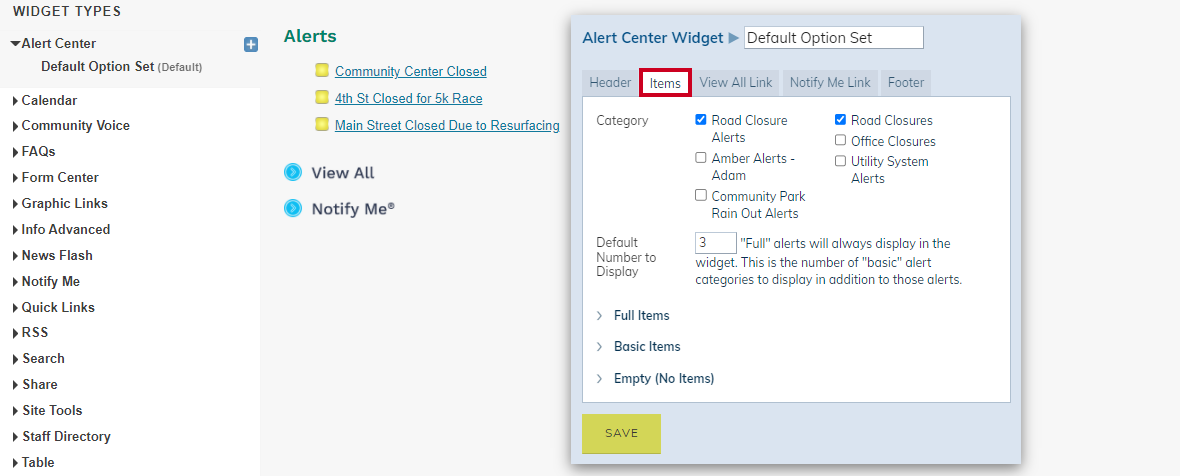Collapse the Alert Center widget type
This screenshot has width=1180, height=476.
coord(15,44)
